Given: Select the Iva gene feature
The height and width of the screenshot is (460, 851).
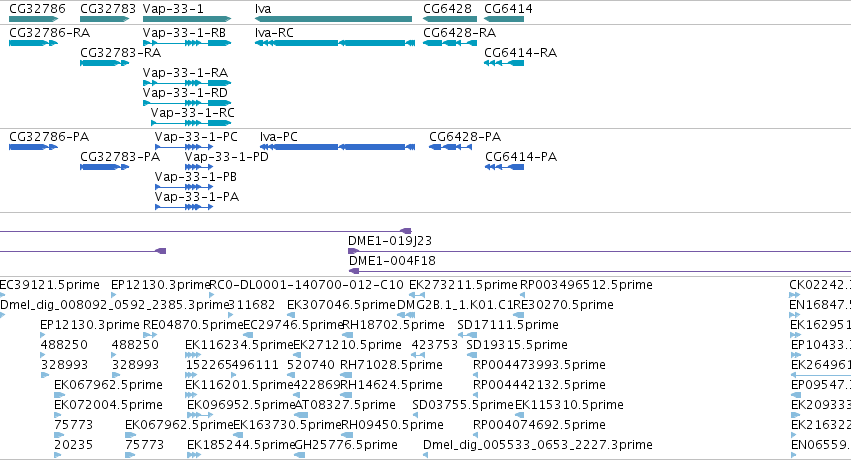Looking at the screenshot, I should [x=333, y=19].
